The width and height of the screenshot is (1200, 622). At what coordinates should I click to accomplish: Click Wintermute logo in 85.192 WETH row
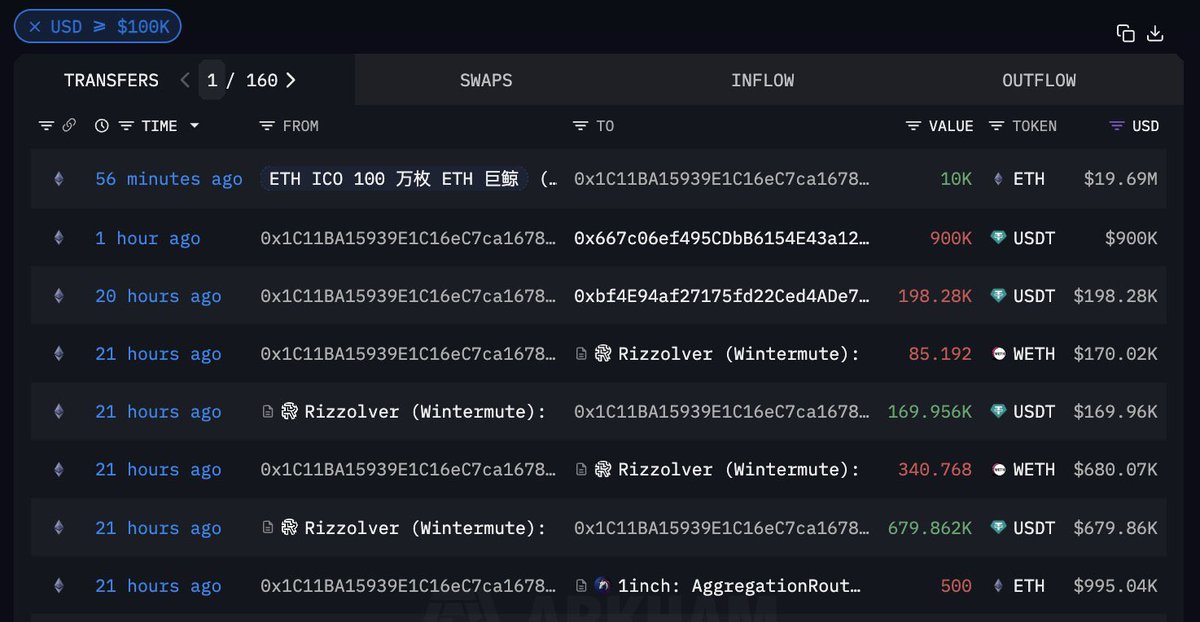tap(603, 354)
